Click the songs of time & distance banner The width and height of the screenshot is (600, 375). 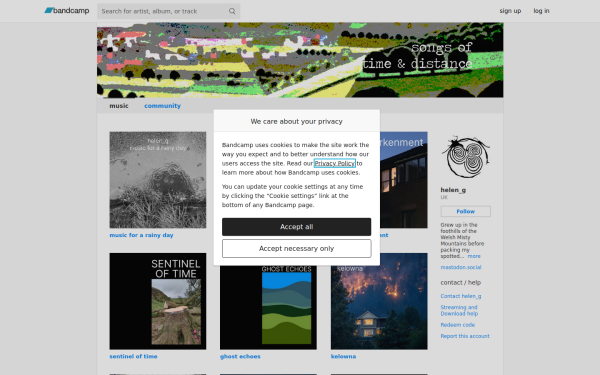(300, 60)
